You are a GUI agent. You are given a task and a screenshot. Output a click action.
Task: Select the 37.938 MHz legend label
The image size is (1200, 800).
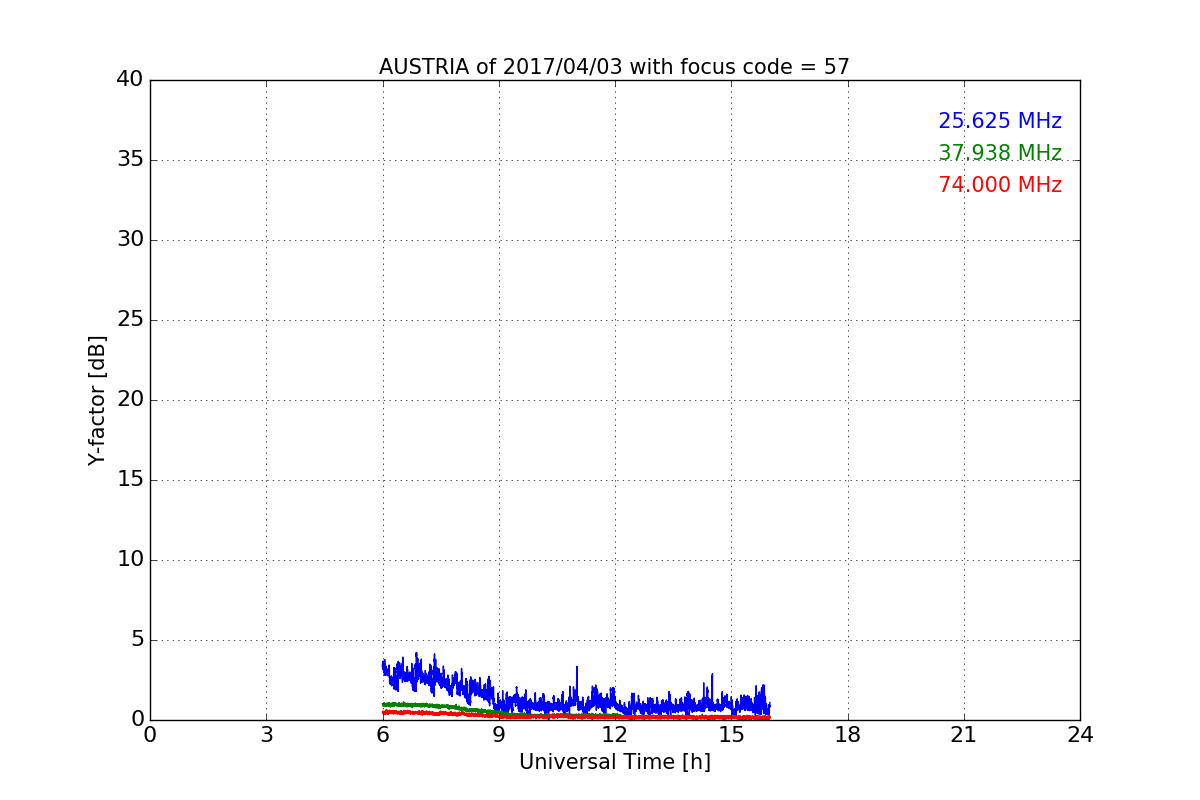click(x=1000, y=153)
